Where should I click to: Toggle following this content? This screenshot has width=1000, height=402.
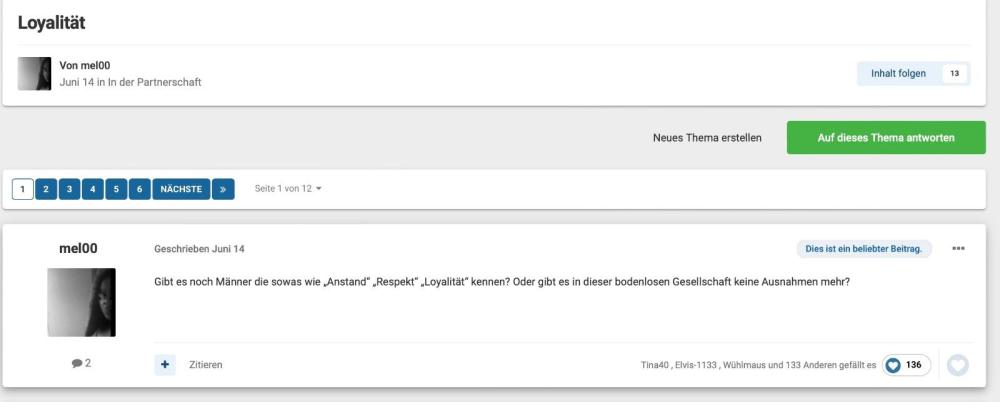[899, 73]
